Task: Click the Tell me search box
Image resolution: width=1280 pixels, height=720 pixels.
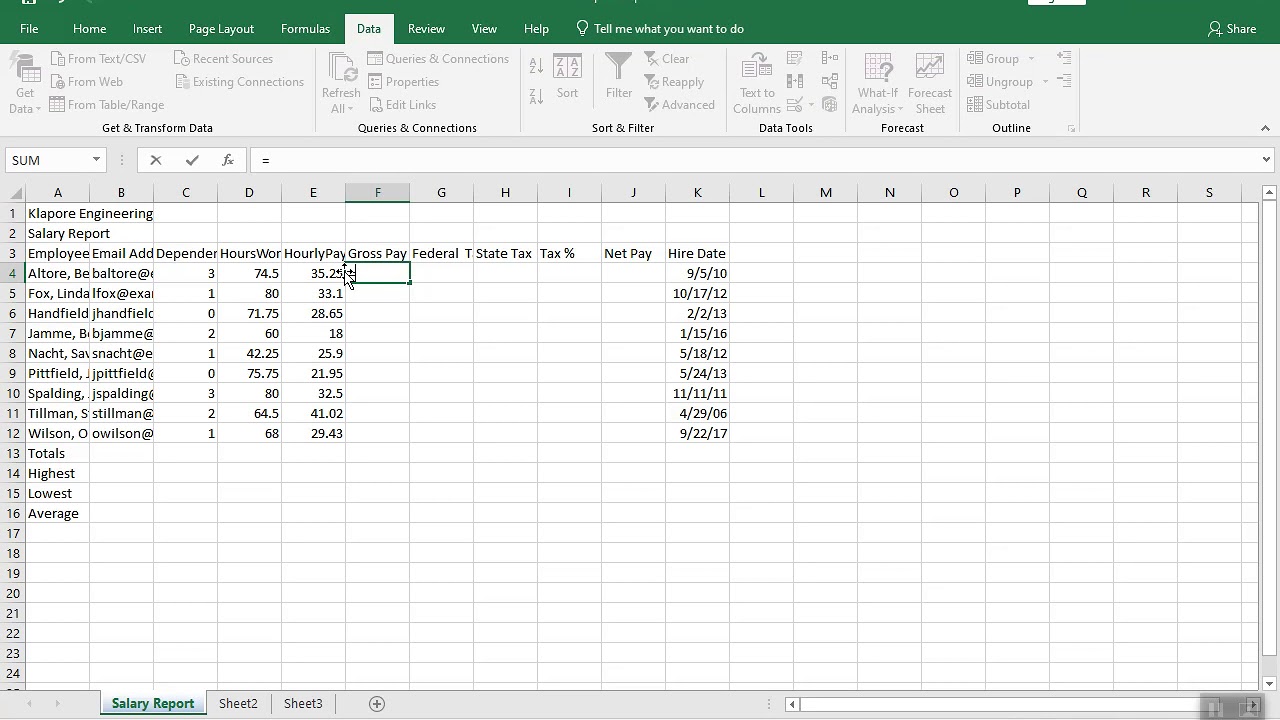Action: [660, 29]
